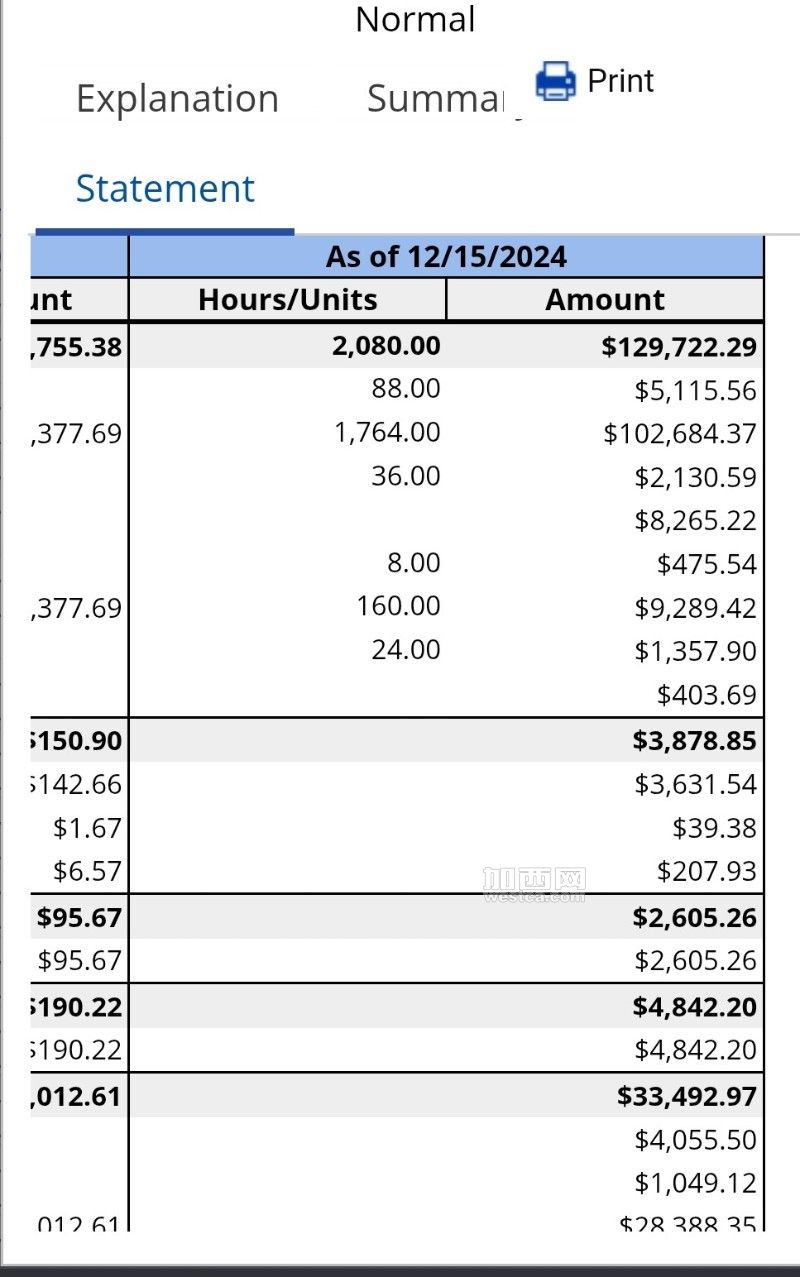Select the $4,842.20 total cell

[692, 1007]
